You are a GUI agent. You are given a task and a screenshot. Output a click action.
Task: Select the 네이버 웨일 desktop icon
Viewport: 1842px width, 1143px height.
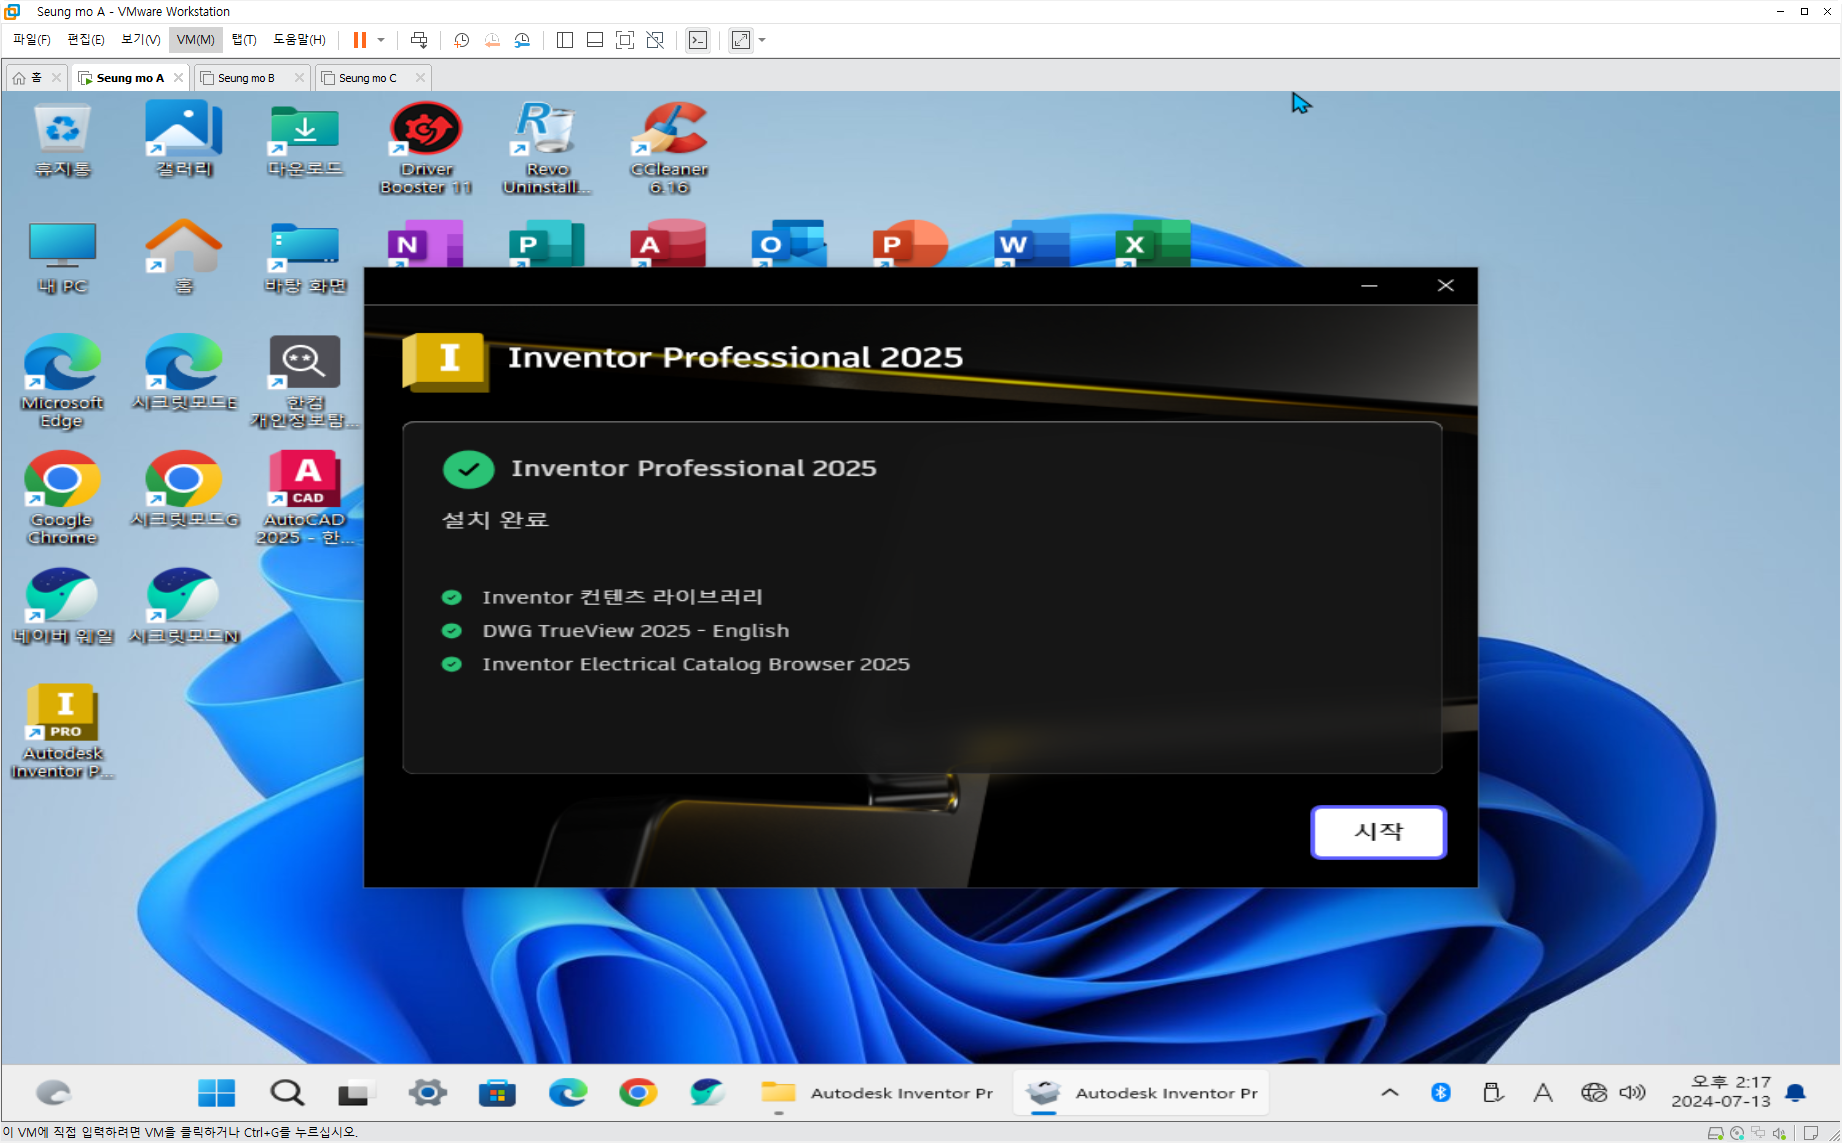(x=63, y=607)
